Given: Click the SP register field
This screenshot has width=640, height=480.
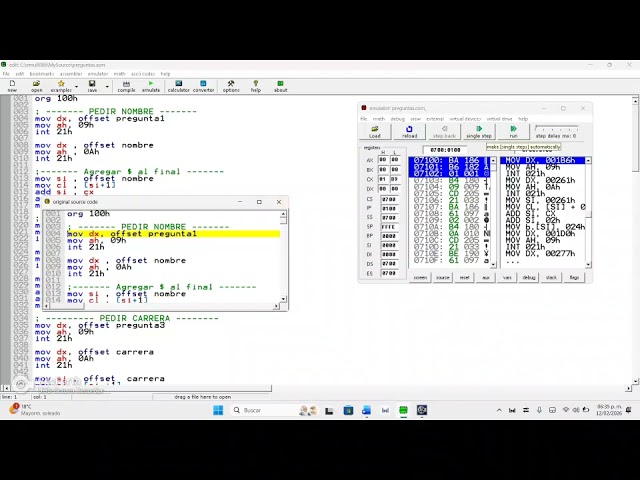Looking at the screenshot, I should 389,227.
